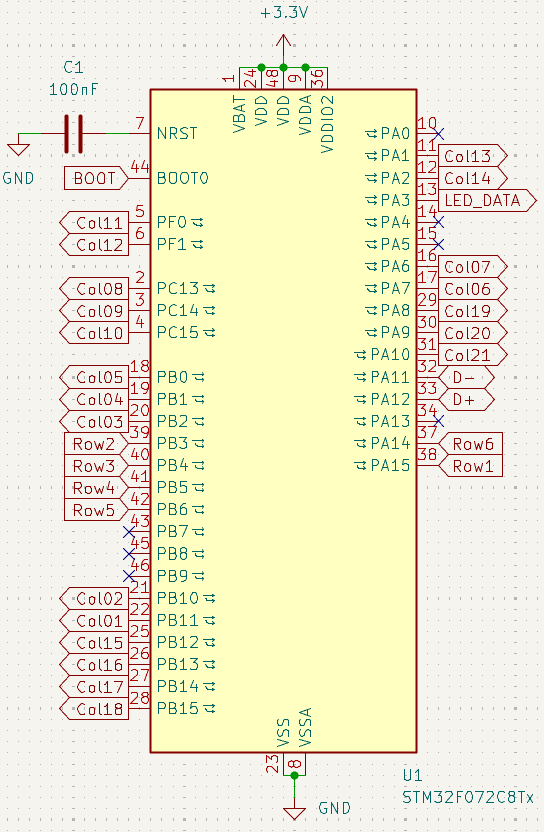Screen dimensions: 544x832
Task: Click the C1 reference text
Action: pos(73,67)
